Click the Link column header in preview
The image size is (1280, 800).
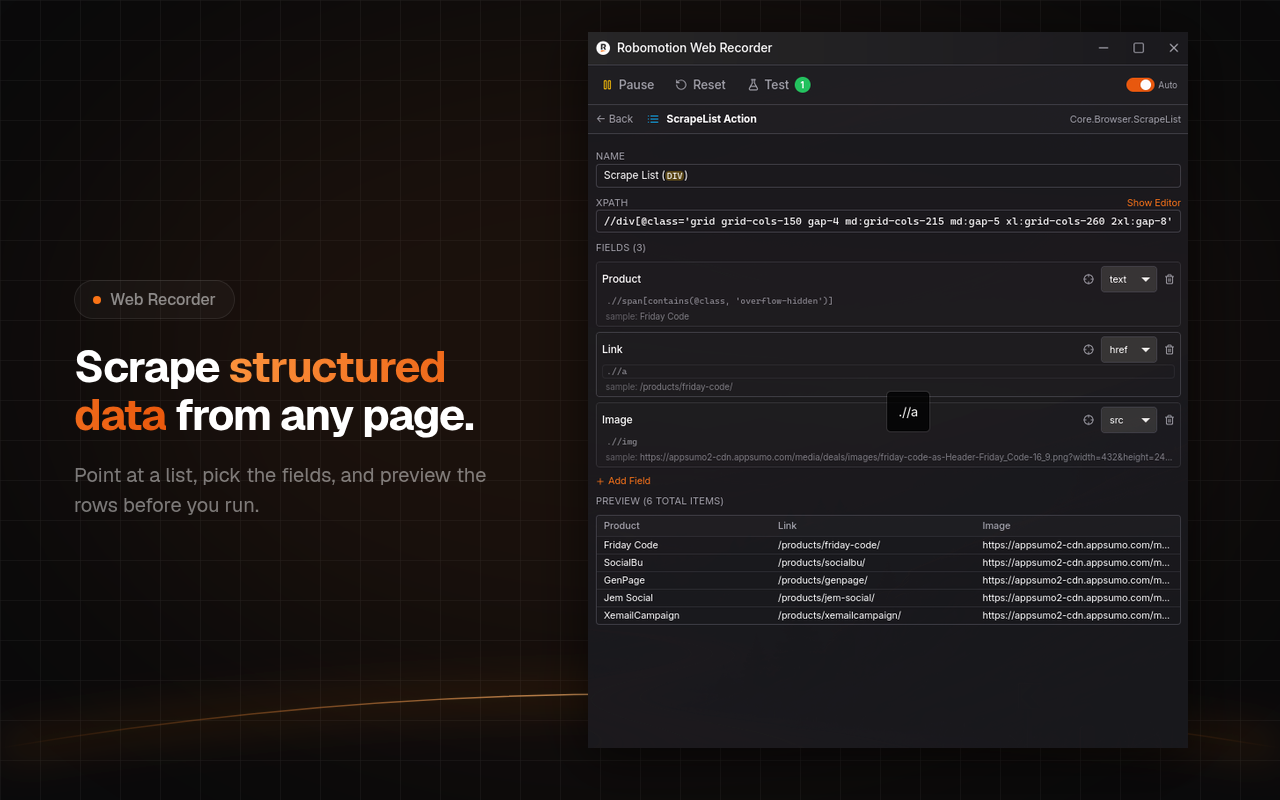pos(787,526)
